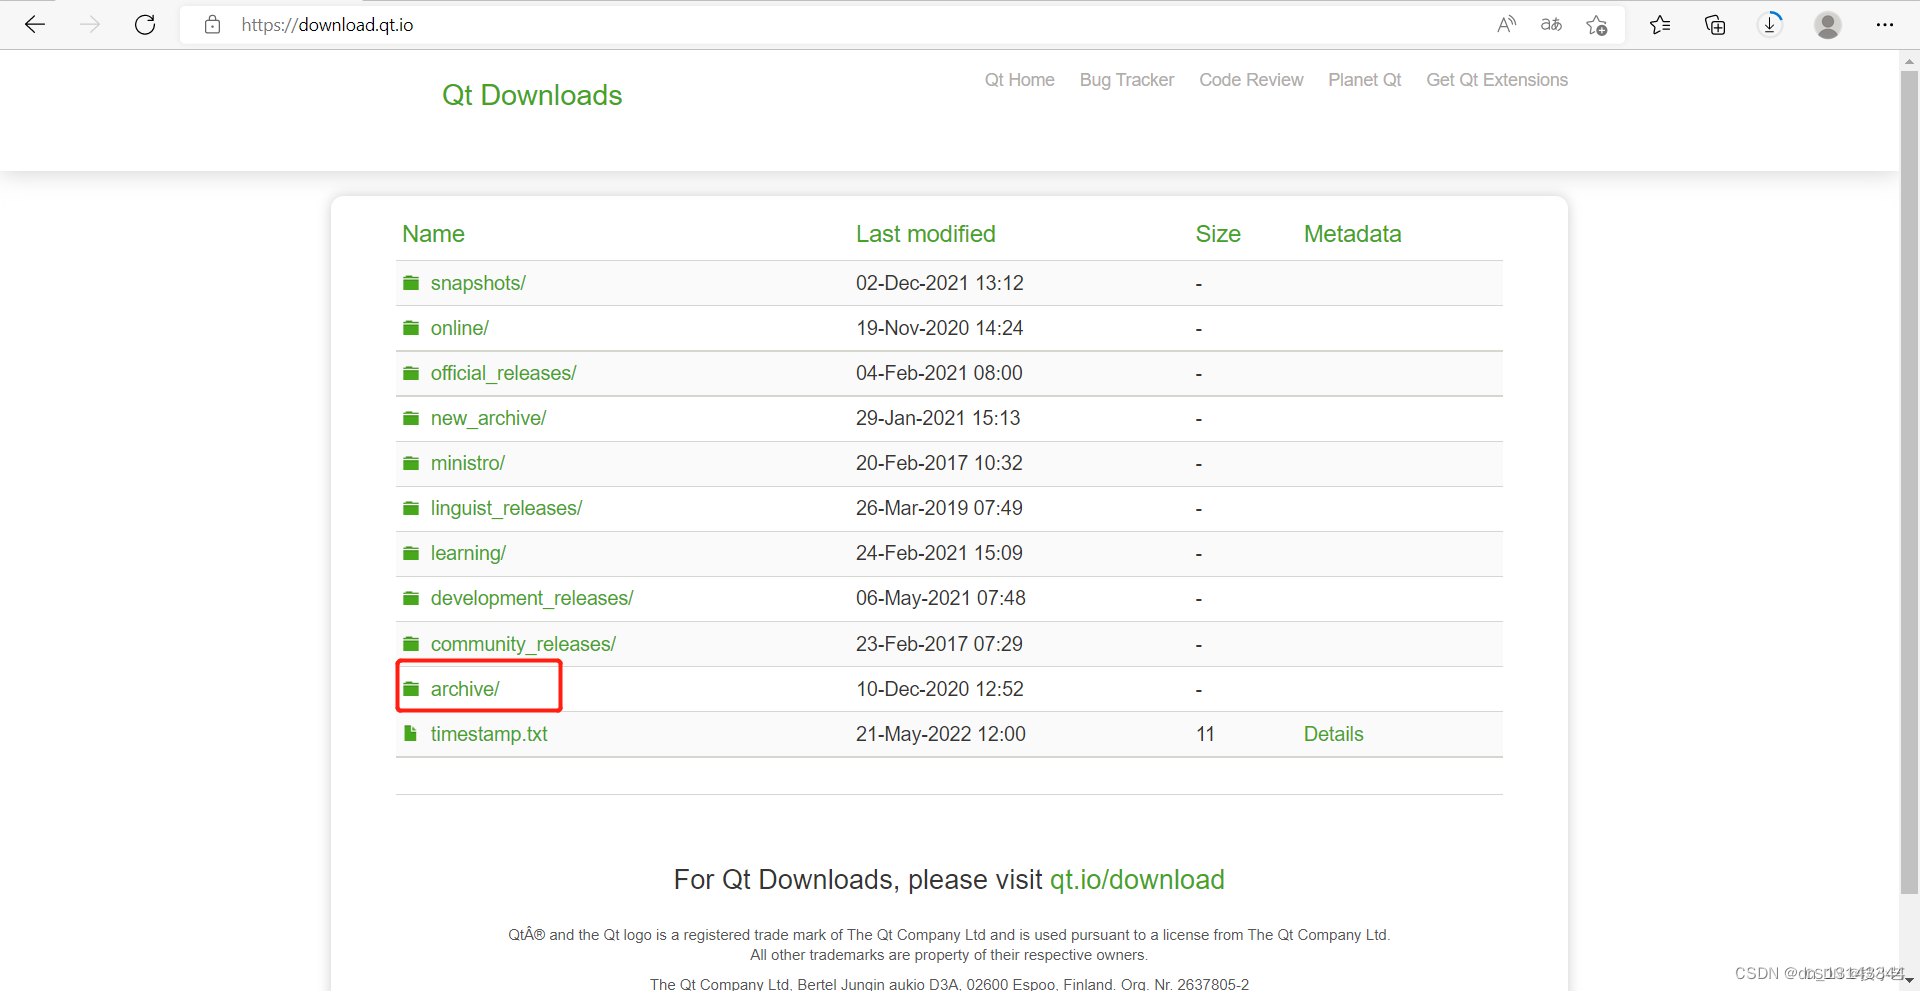Image resolution: width=1920 pixels, height=991 pixels.
Task: Click the Size column header
Action: tap(1218, 234)
